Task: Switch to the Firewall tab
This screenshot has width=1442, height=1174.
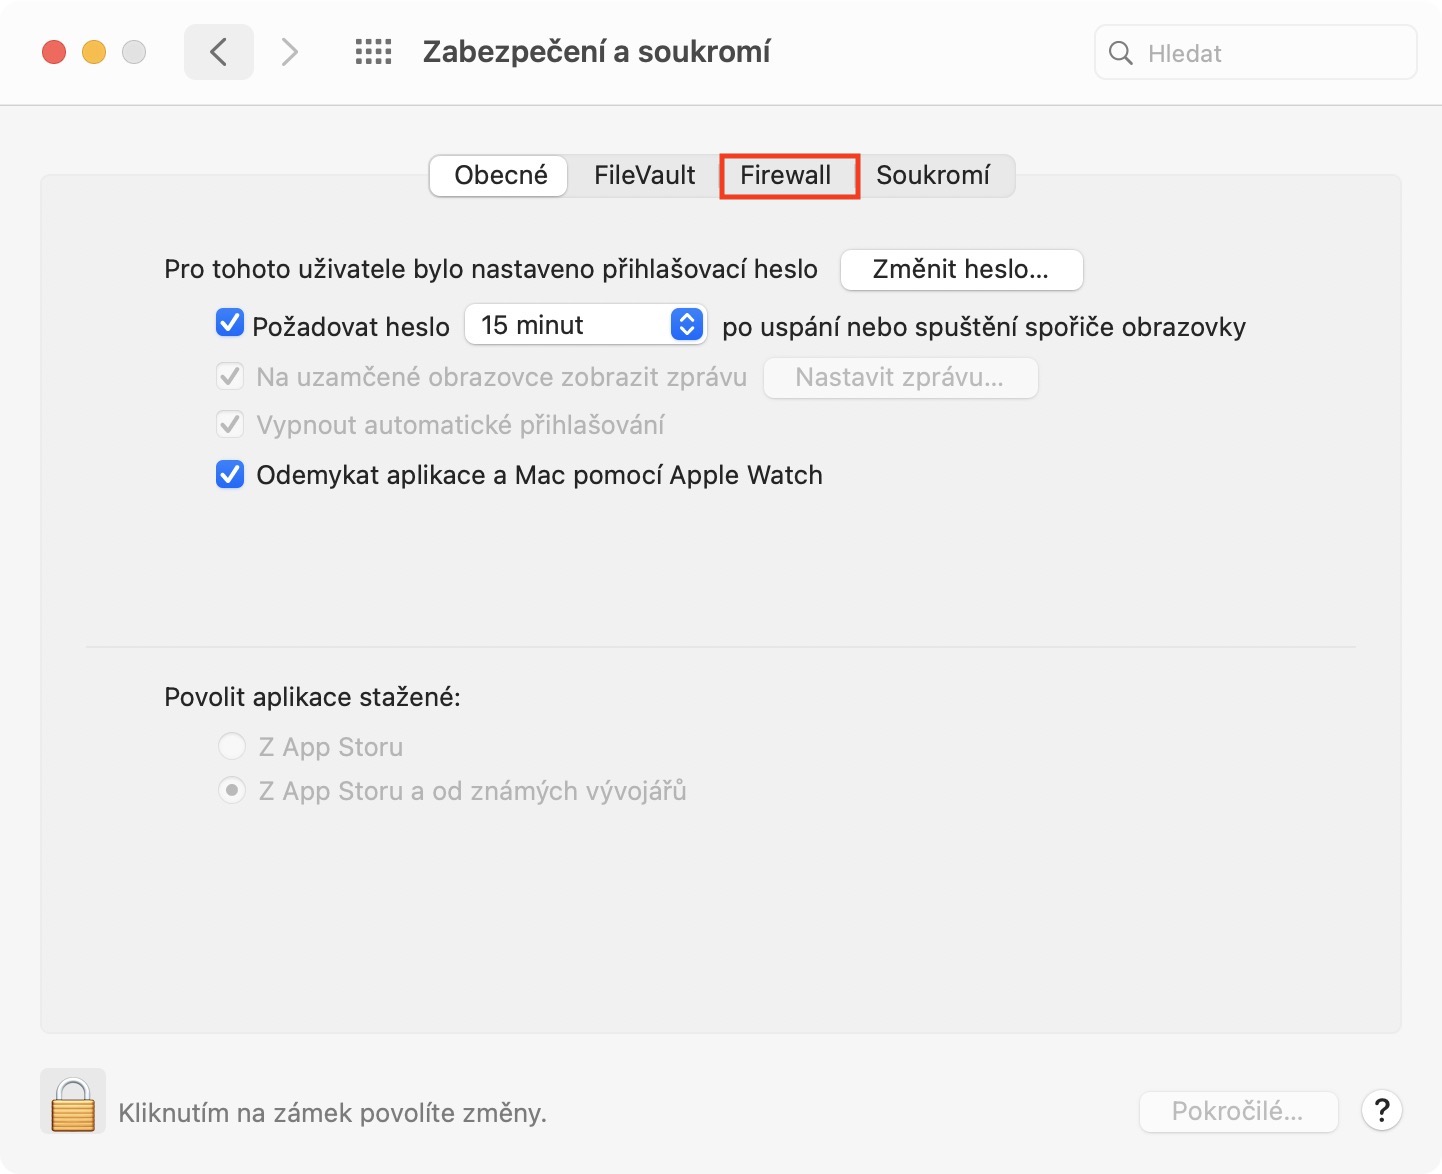Action: click(786, 175)
